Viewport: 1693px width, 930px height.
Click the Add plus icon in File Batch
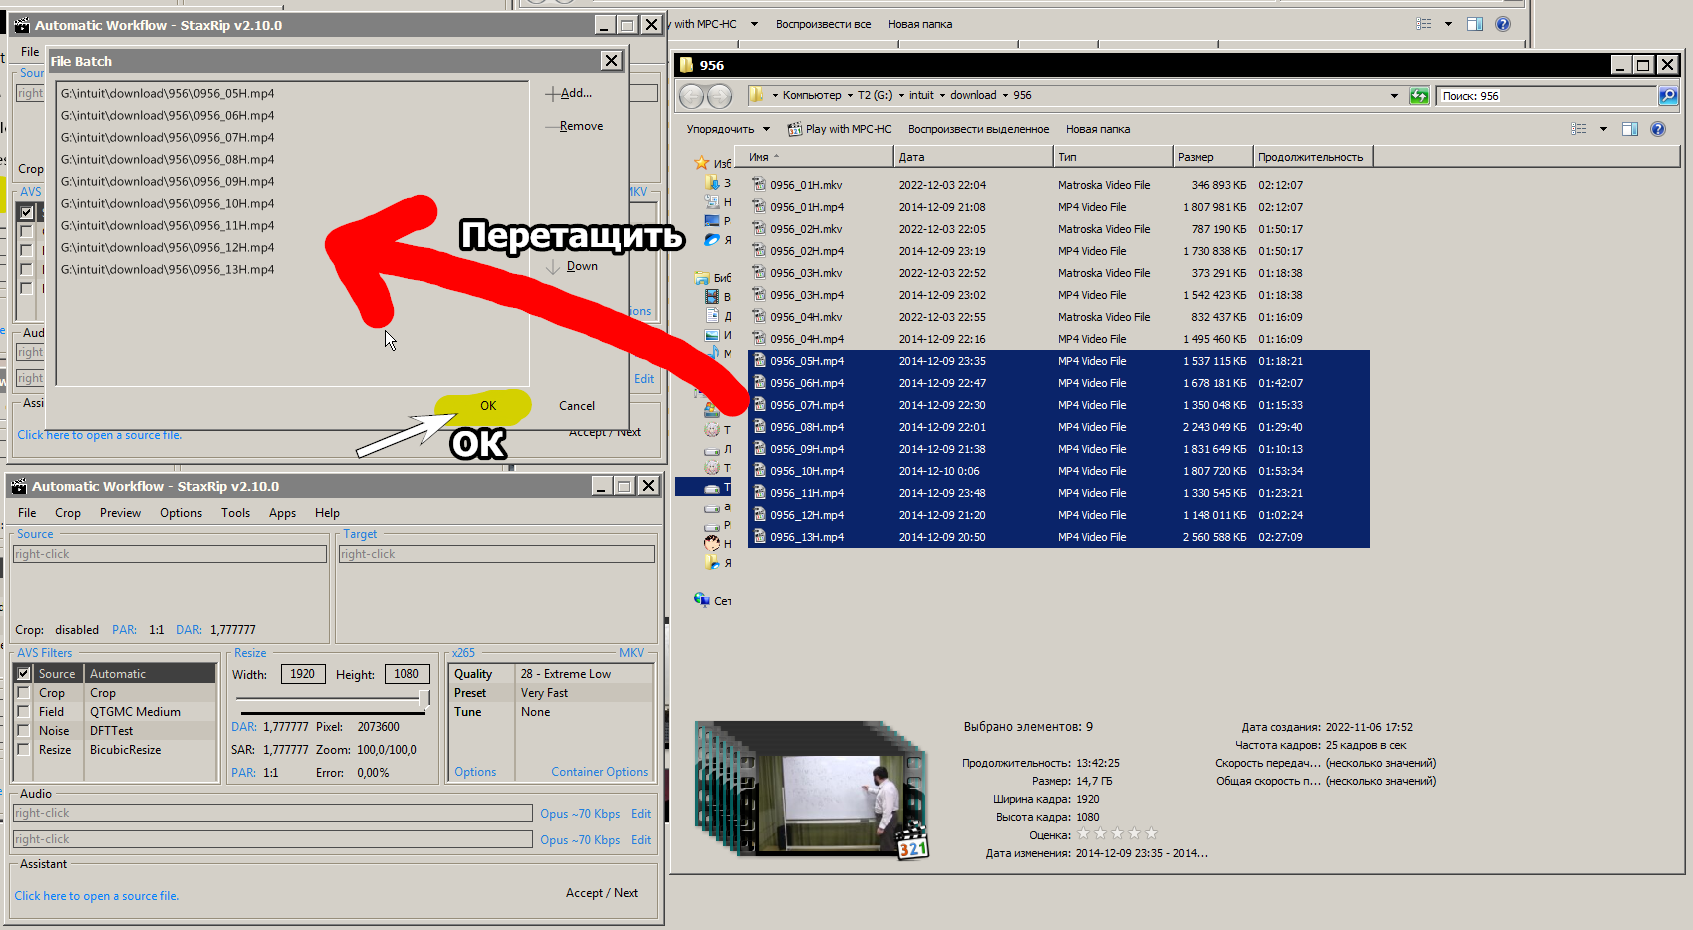[x=551, y=94]
